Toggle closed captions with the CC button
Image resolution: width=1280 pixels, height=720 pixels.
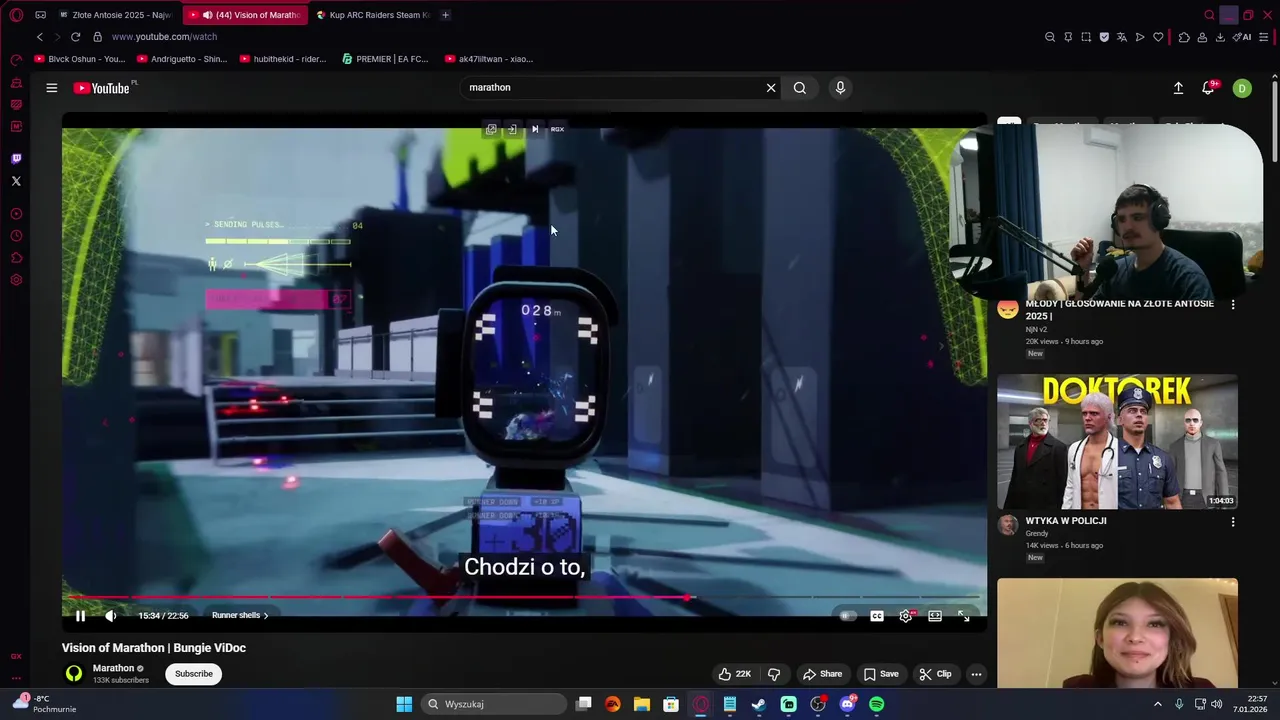click(x=877, y=616)
